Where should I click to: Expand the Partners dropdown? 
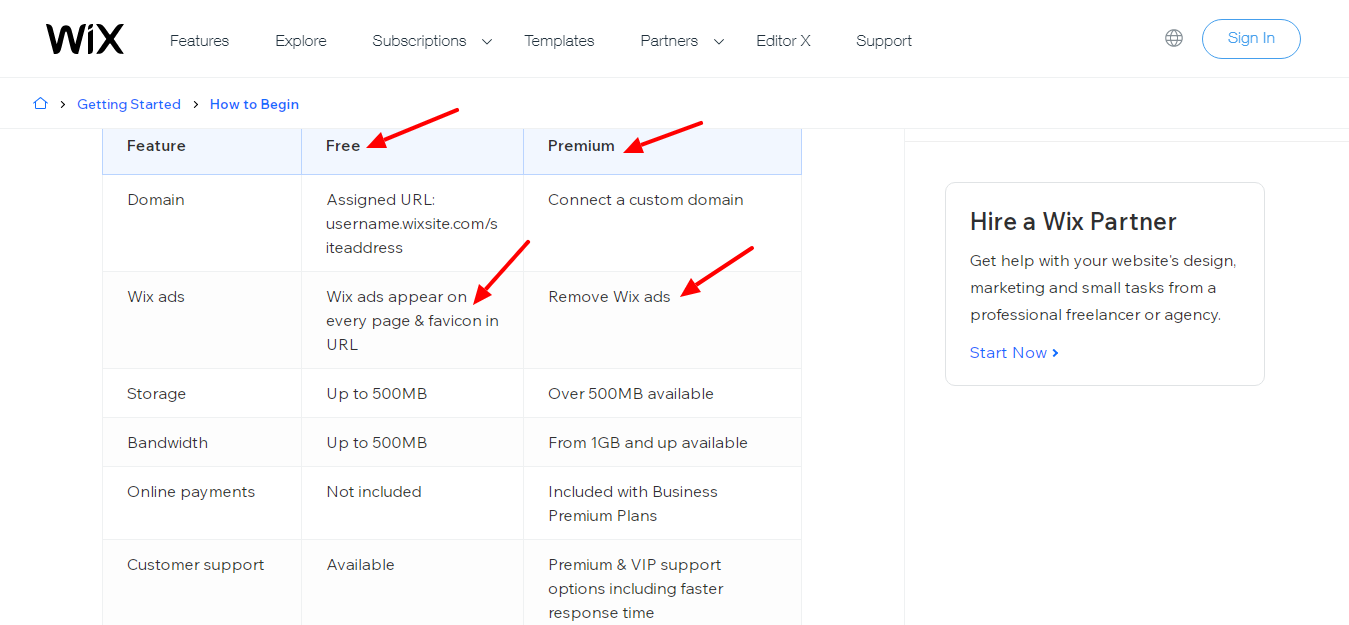(x=668, y=41)
